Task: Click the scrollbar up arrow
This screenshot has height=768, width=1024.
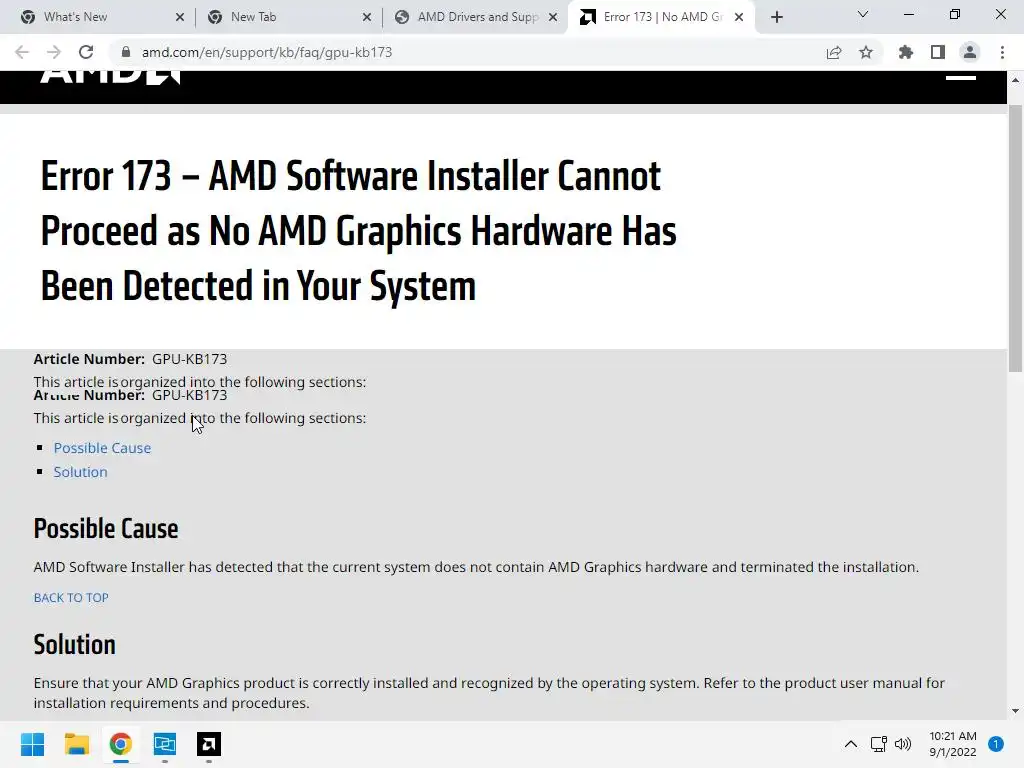Action: pos(1016,80)
